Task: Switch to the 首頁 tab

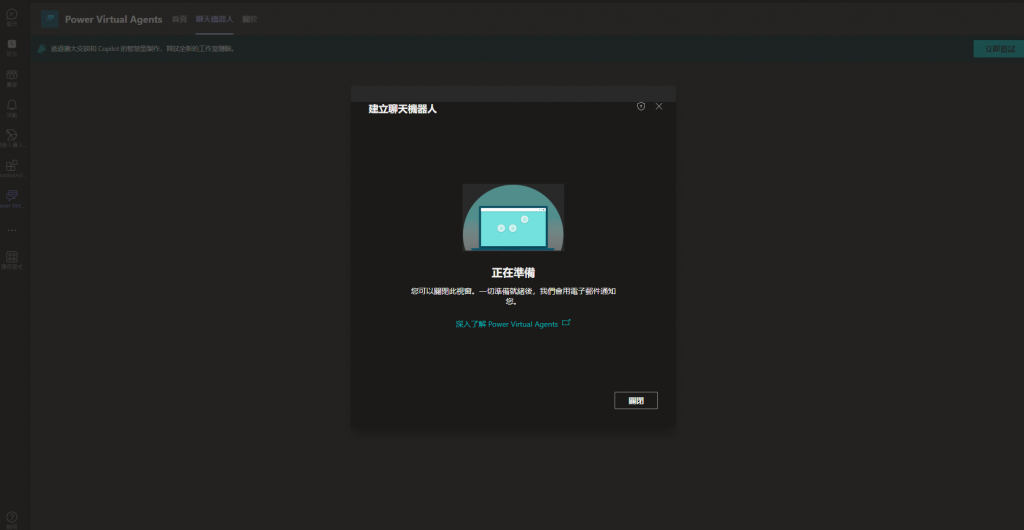Action: (179, 19)
